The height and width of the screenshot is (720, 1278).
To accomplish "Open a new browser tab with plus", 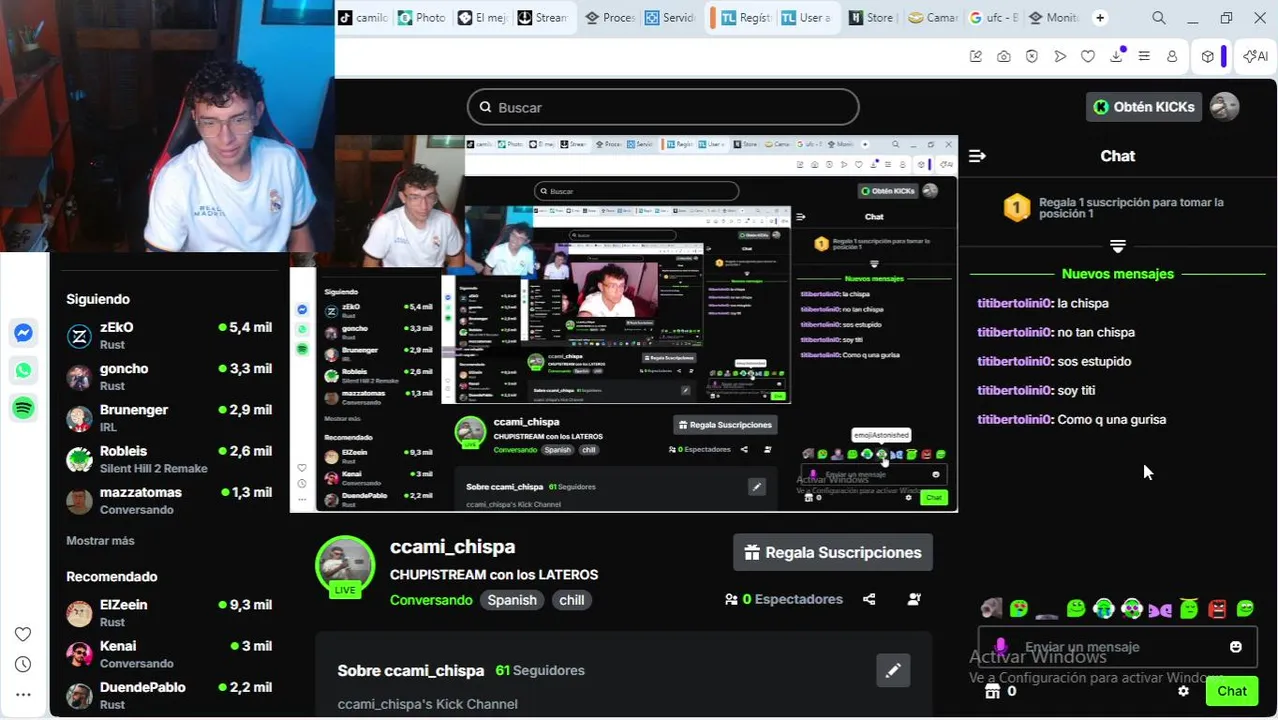I will [1100, 18].
